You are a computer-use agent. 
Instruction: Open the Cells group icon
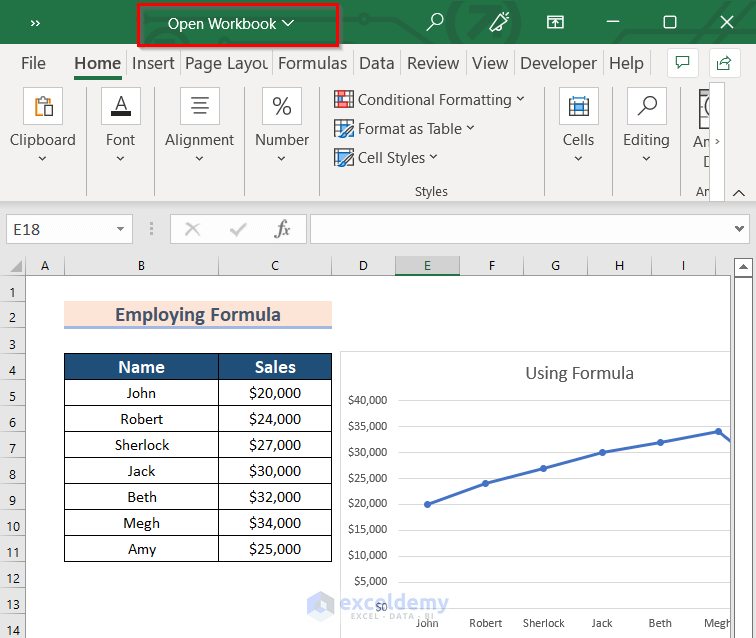pyautogui.click(x=578, y=107)
